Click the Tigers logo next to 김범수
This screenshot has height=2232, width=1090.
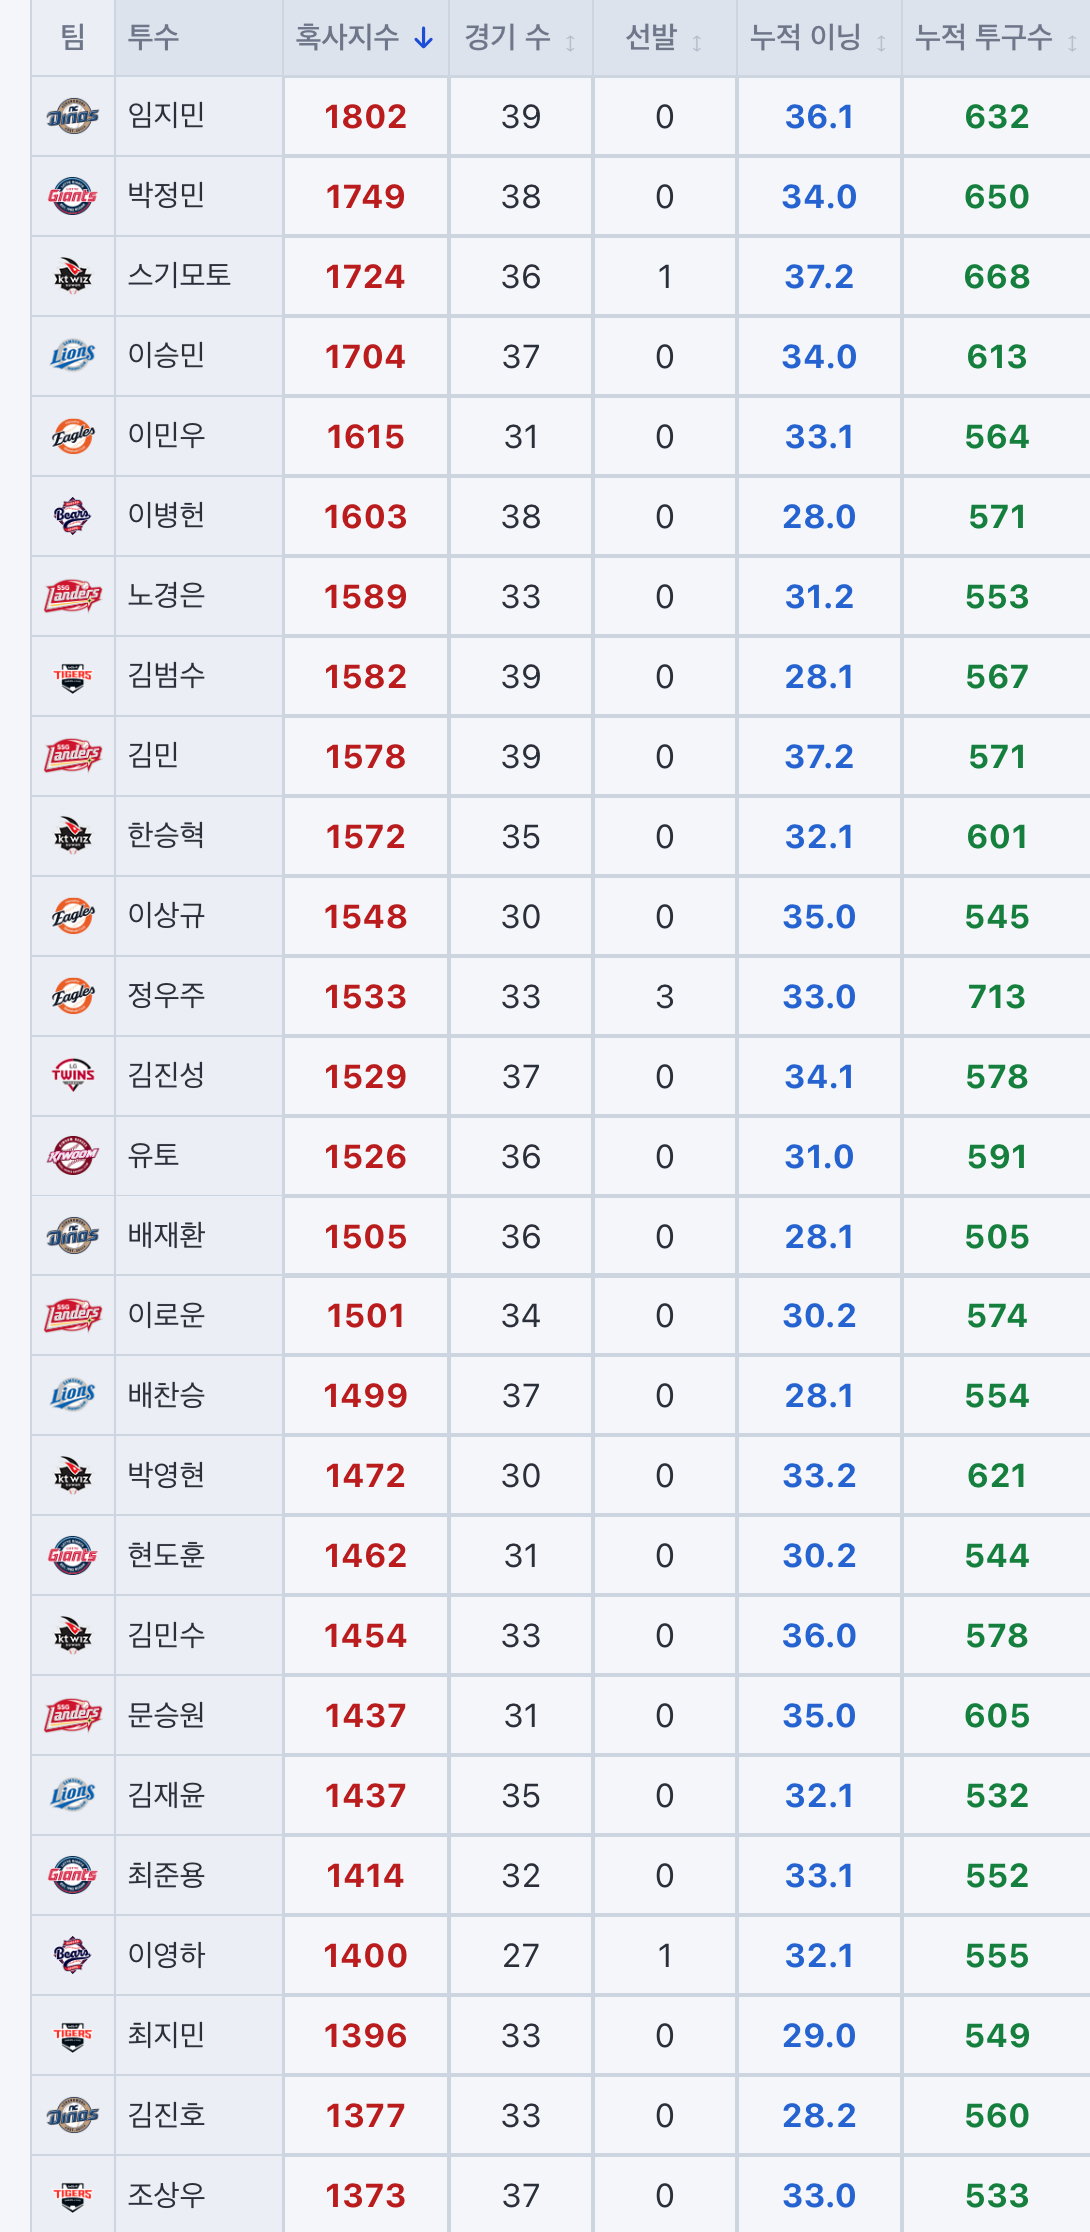(x=73, y=676)
